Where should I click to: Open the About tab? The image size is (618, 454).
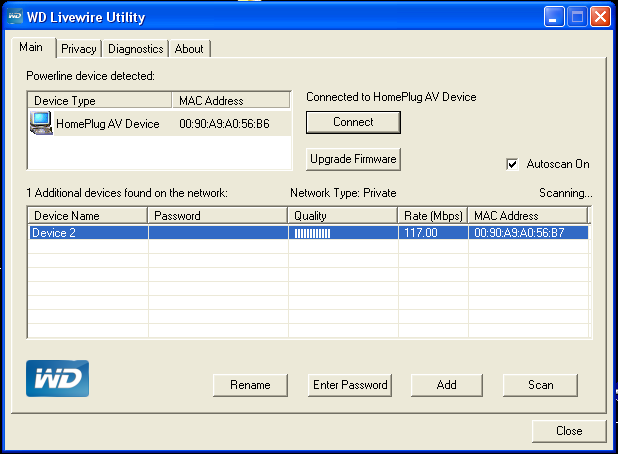[x=189, y=49]
